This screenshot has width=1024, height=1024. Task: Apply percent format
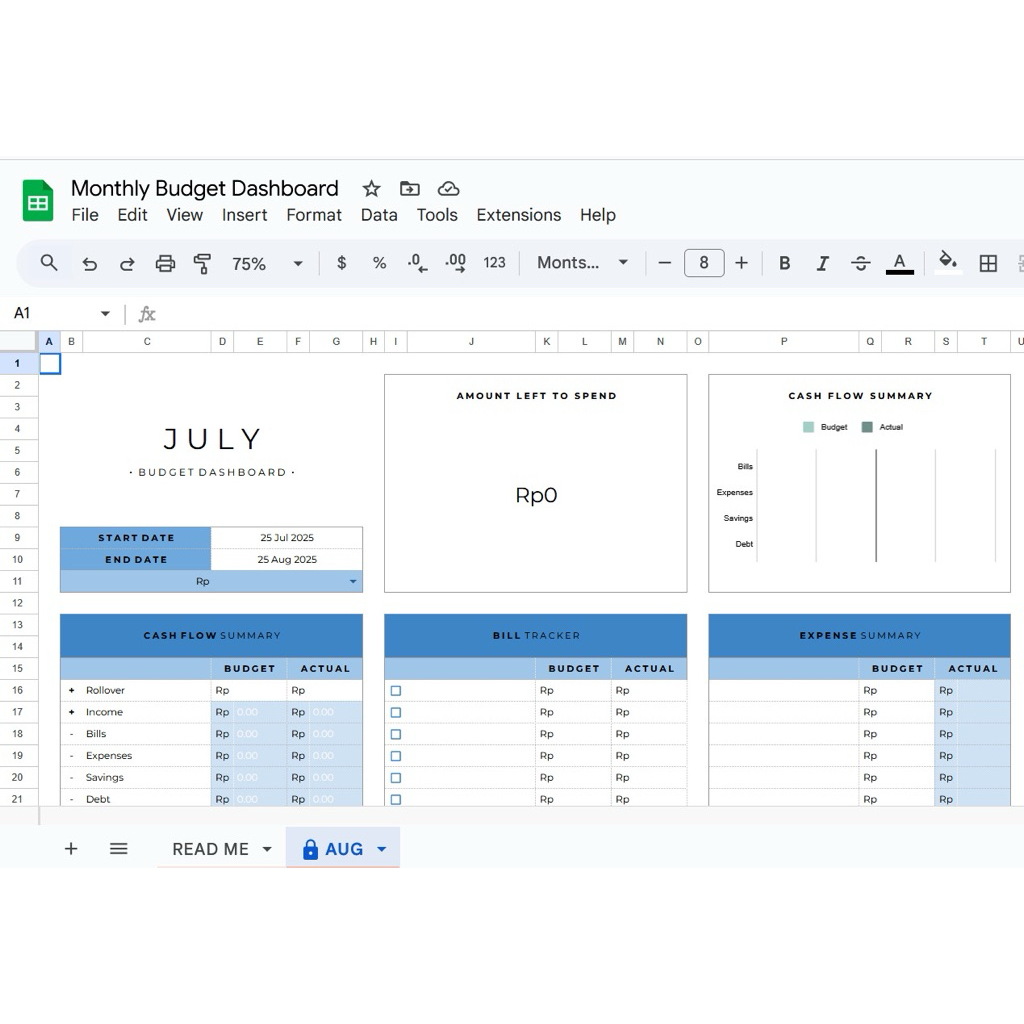click(x=379, y=263)
